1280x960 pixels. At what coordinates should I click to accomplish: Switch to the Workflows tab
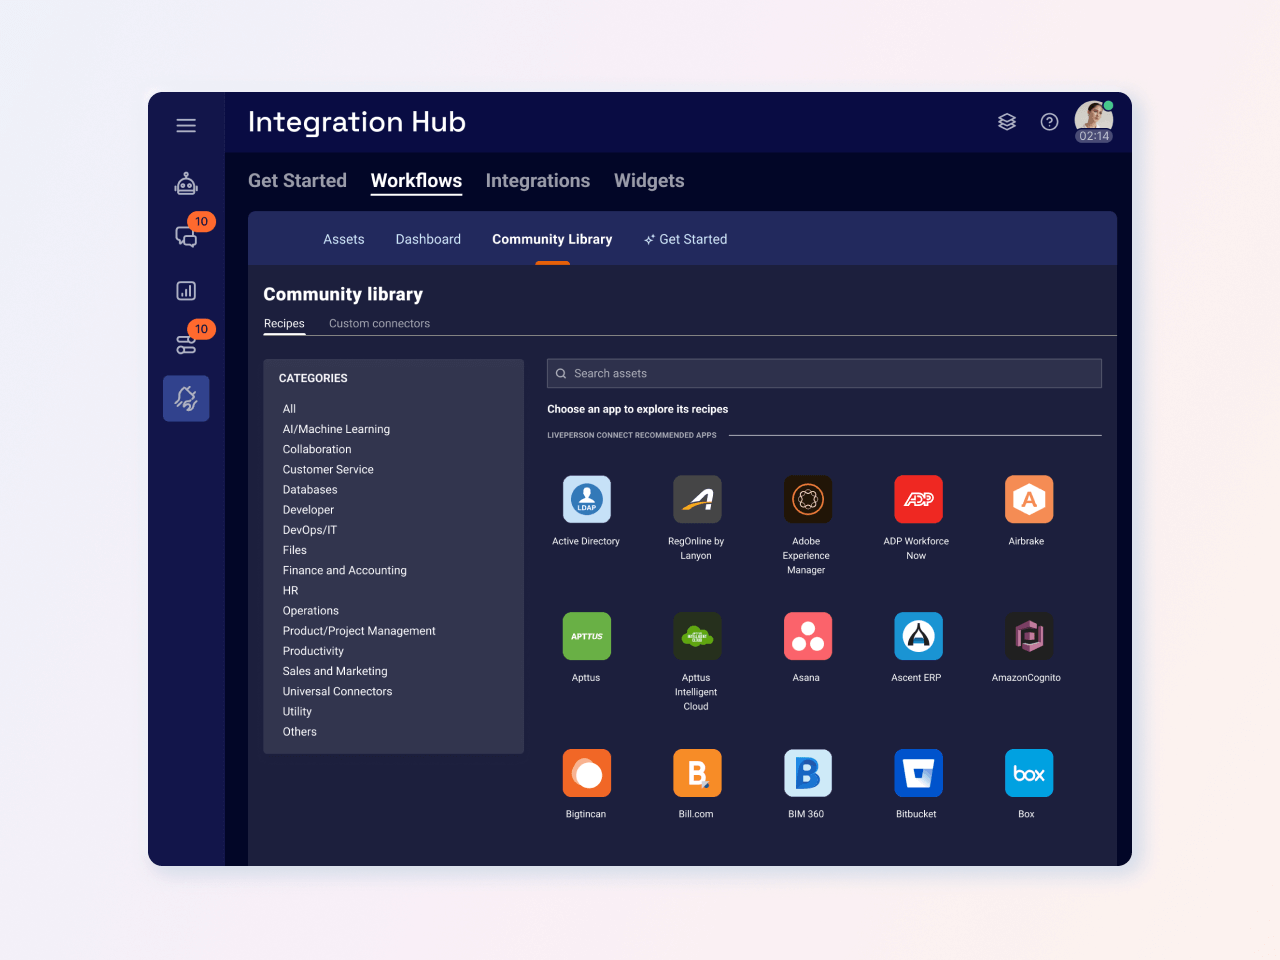click(x=416, y=181)
